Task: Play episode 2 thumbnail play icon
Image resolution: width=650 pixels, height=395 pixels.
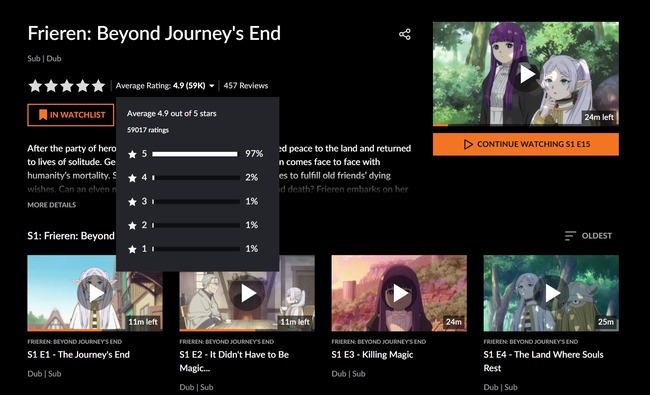Action: point(247,293)
